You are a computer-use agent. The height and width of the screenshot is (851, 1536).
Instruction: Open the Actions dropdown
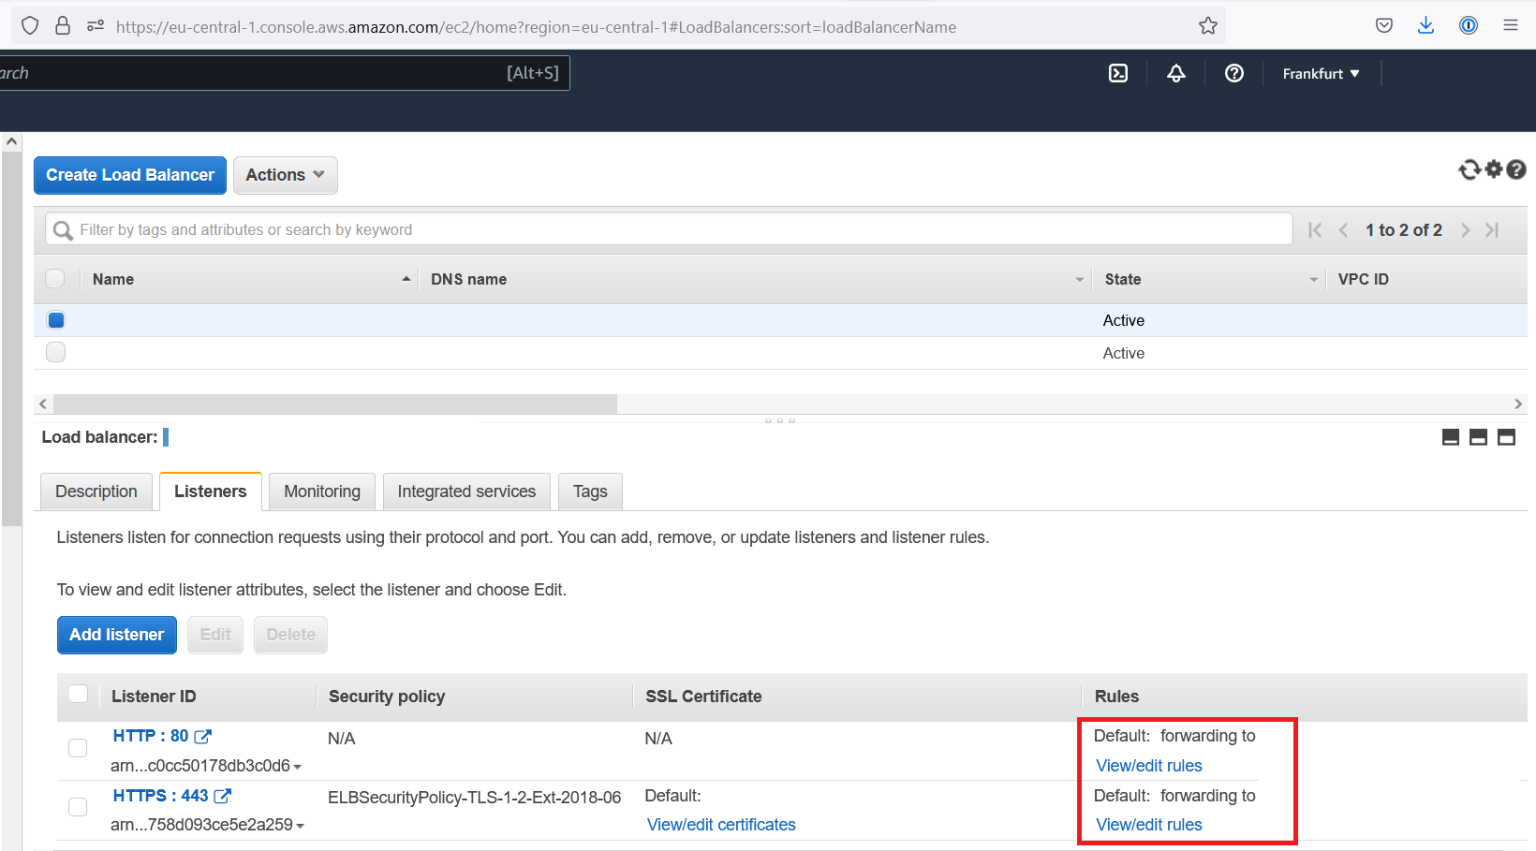(x=284, y=175)
